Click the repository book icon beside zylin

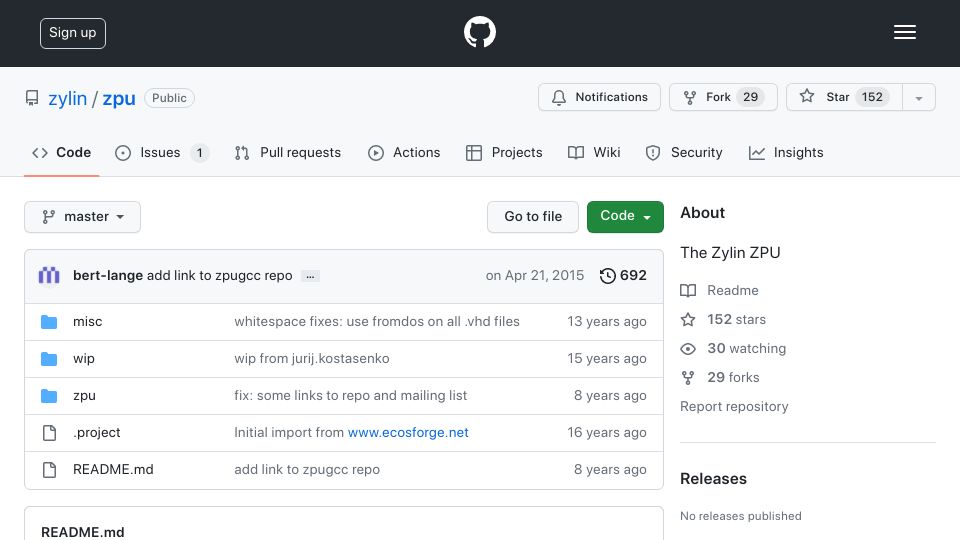tap(32, 98)
